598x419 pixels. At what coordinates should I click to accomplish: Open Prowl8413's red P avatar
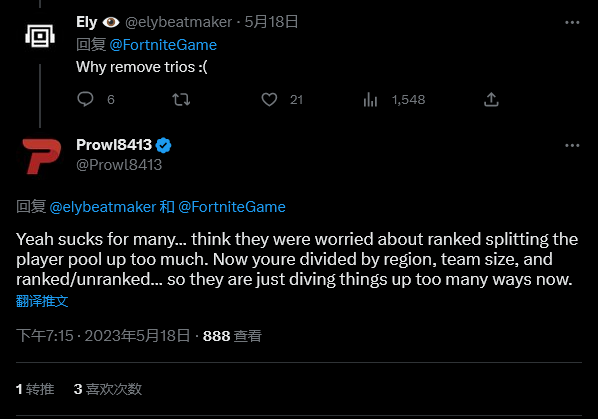tap(41, 156)
